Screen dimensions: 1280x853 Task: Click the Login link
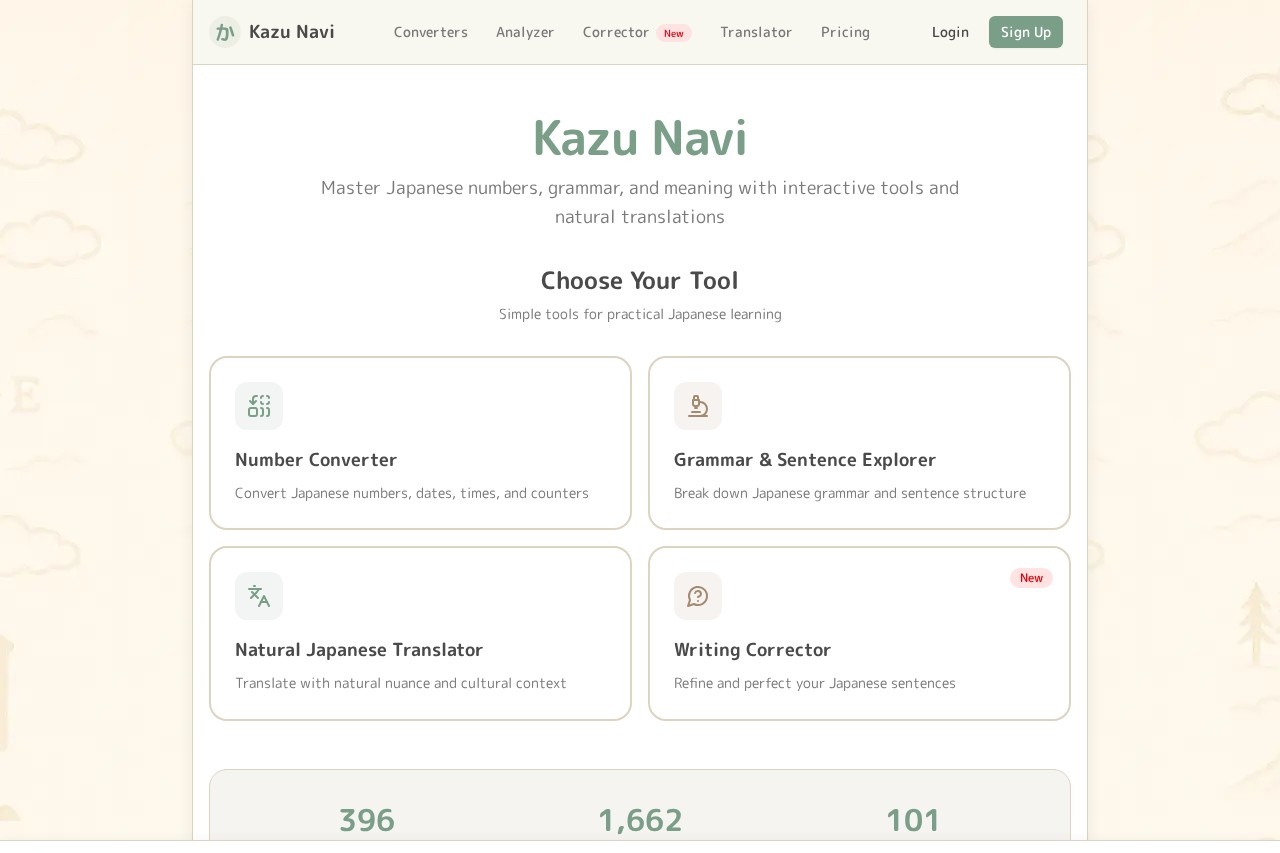[950, 32]
